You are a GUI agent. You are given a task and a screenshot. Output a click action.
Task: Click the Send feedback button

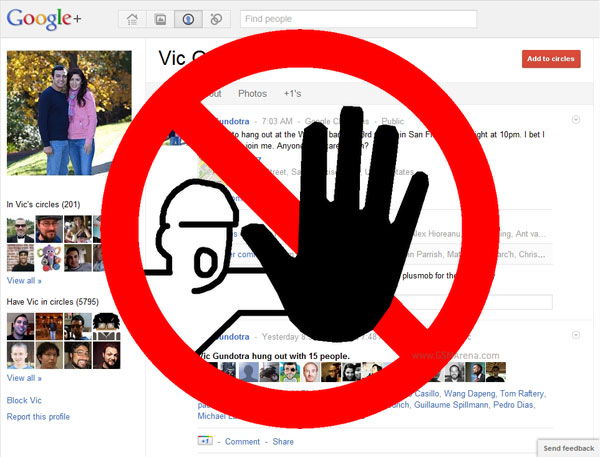click(x=567, y=448)
